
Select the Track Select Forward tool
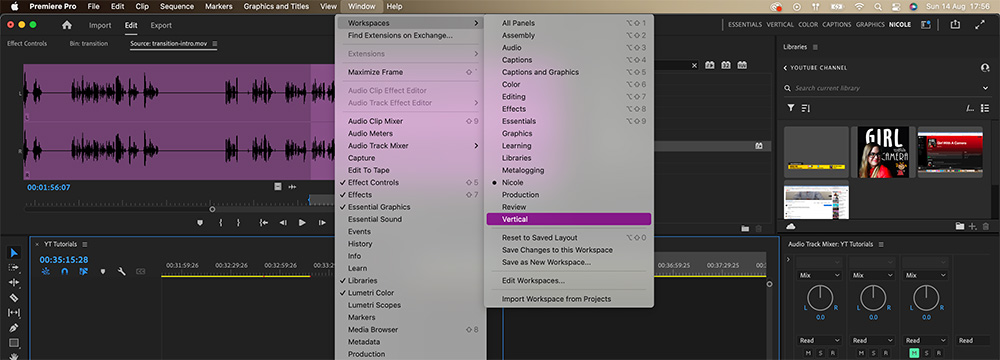pos(14,267)
